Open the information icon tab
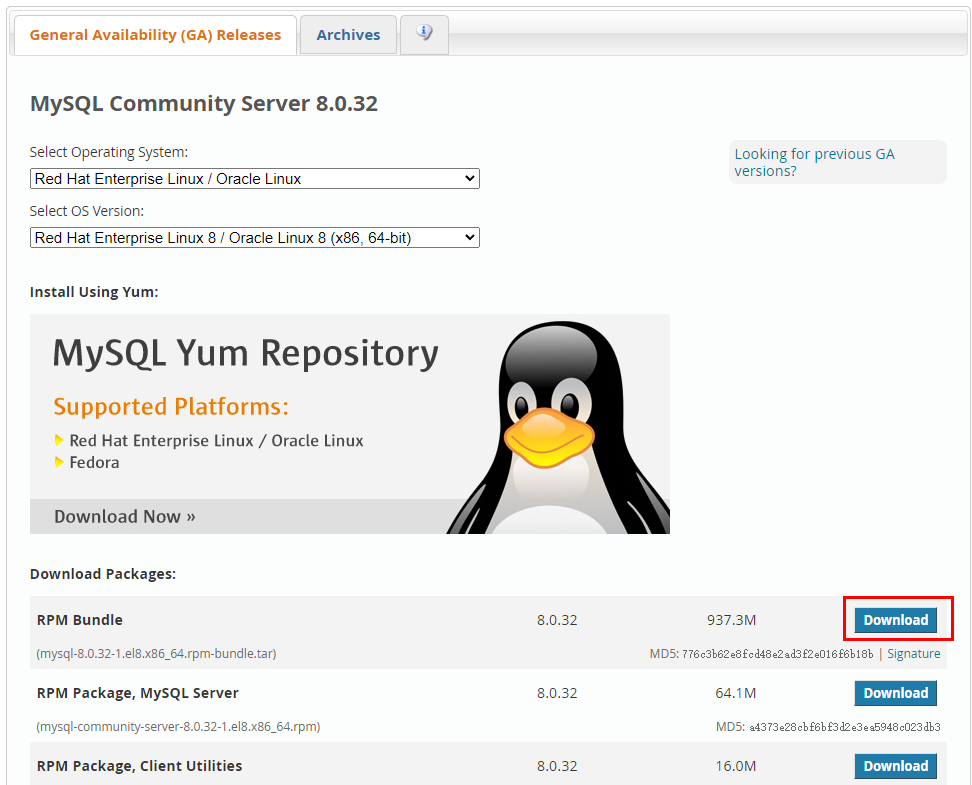The height and width of the screenshot is (785, 972). pyautogui.click(x=424, y=34)
